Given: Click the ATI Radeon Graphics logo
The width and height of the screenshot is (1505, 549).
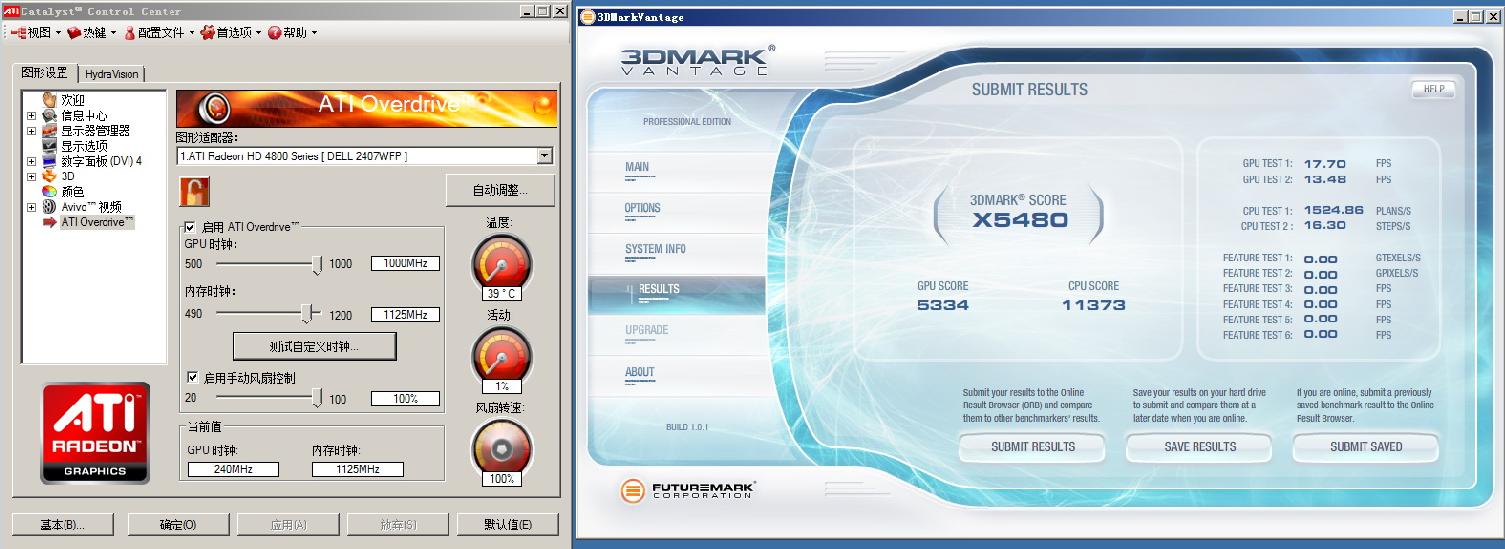Looking at the screenshot, I should (96, 433).
